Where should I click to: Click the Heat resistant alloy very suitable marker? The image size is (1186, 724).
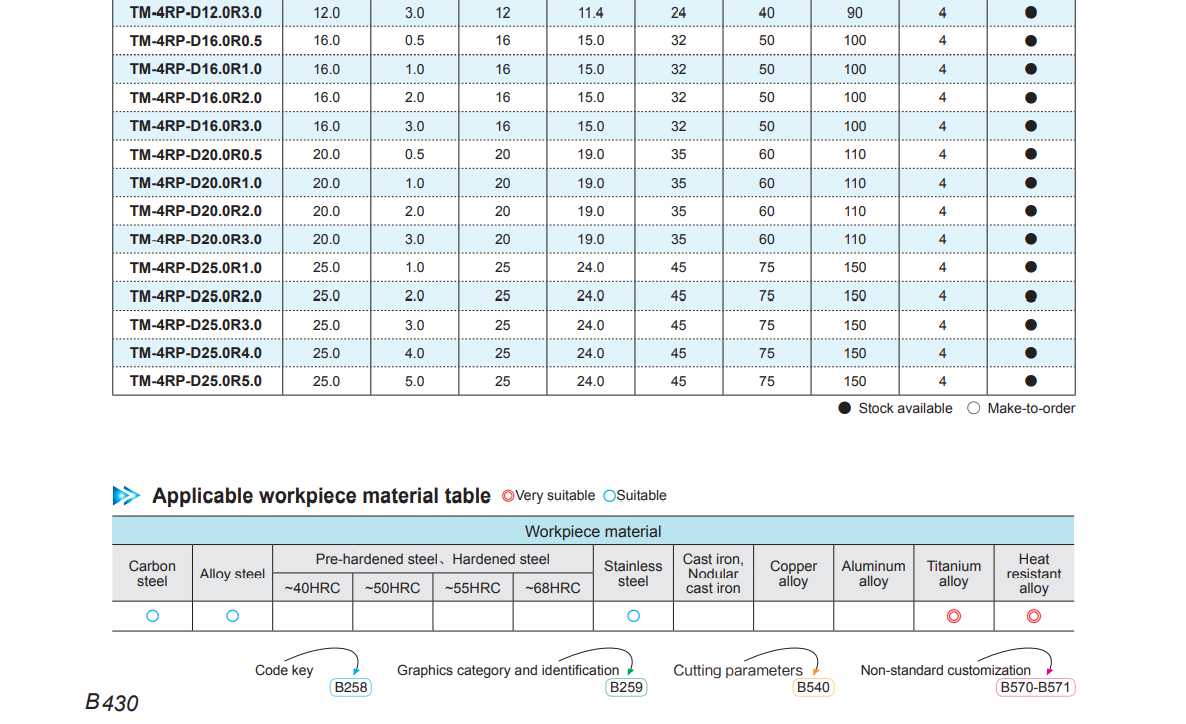[1033, 616]
